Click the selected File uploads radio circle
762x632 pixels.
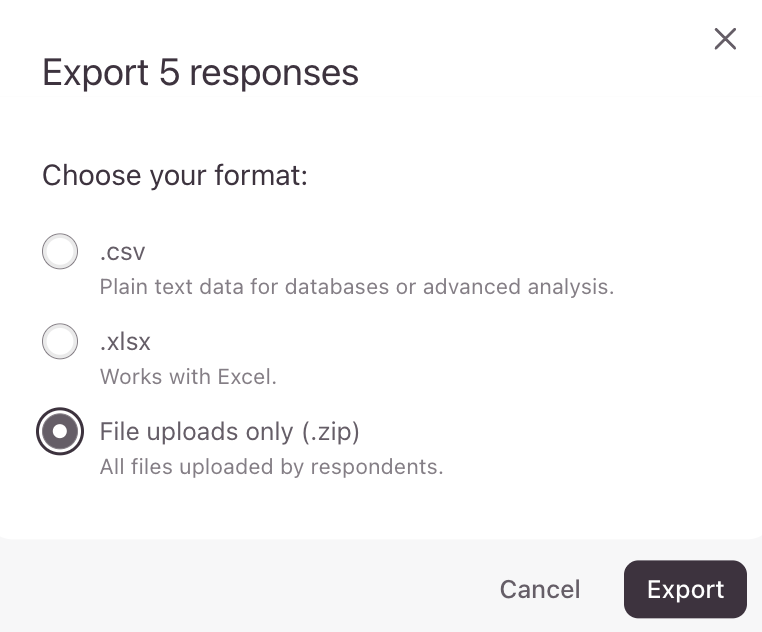[x=60, y=432]
